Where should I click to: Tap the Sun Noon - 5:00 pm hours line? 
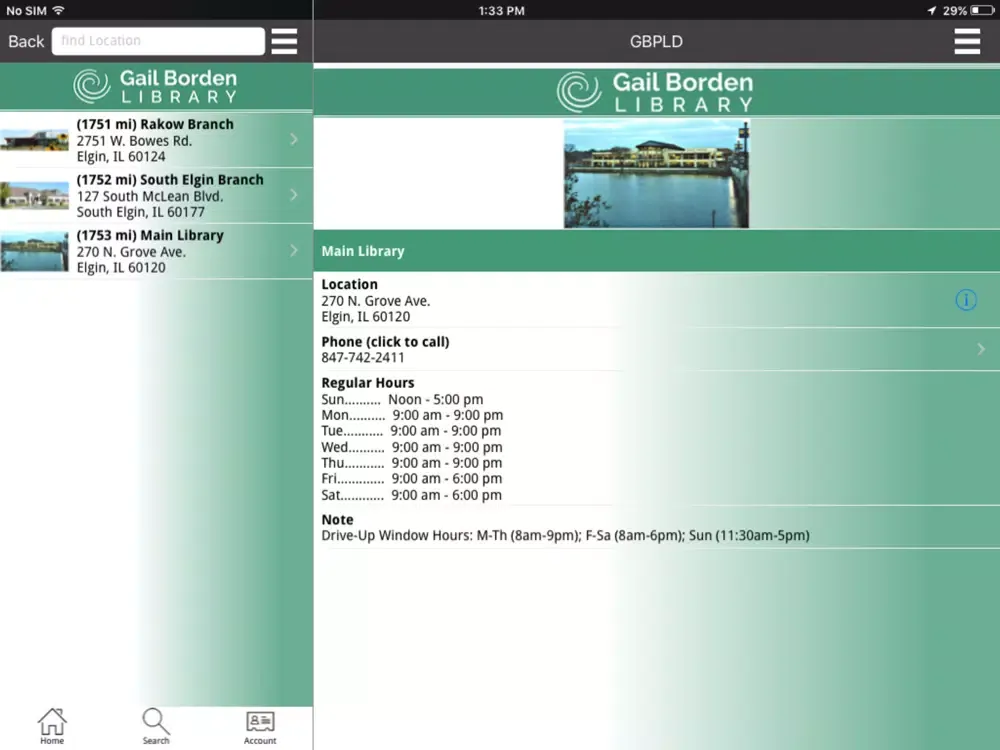coord(402,400)
